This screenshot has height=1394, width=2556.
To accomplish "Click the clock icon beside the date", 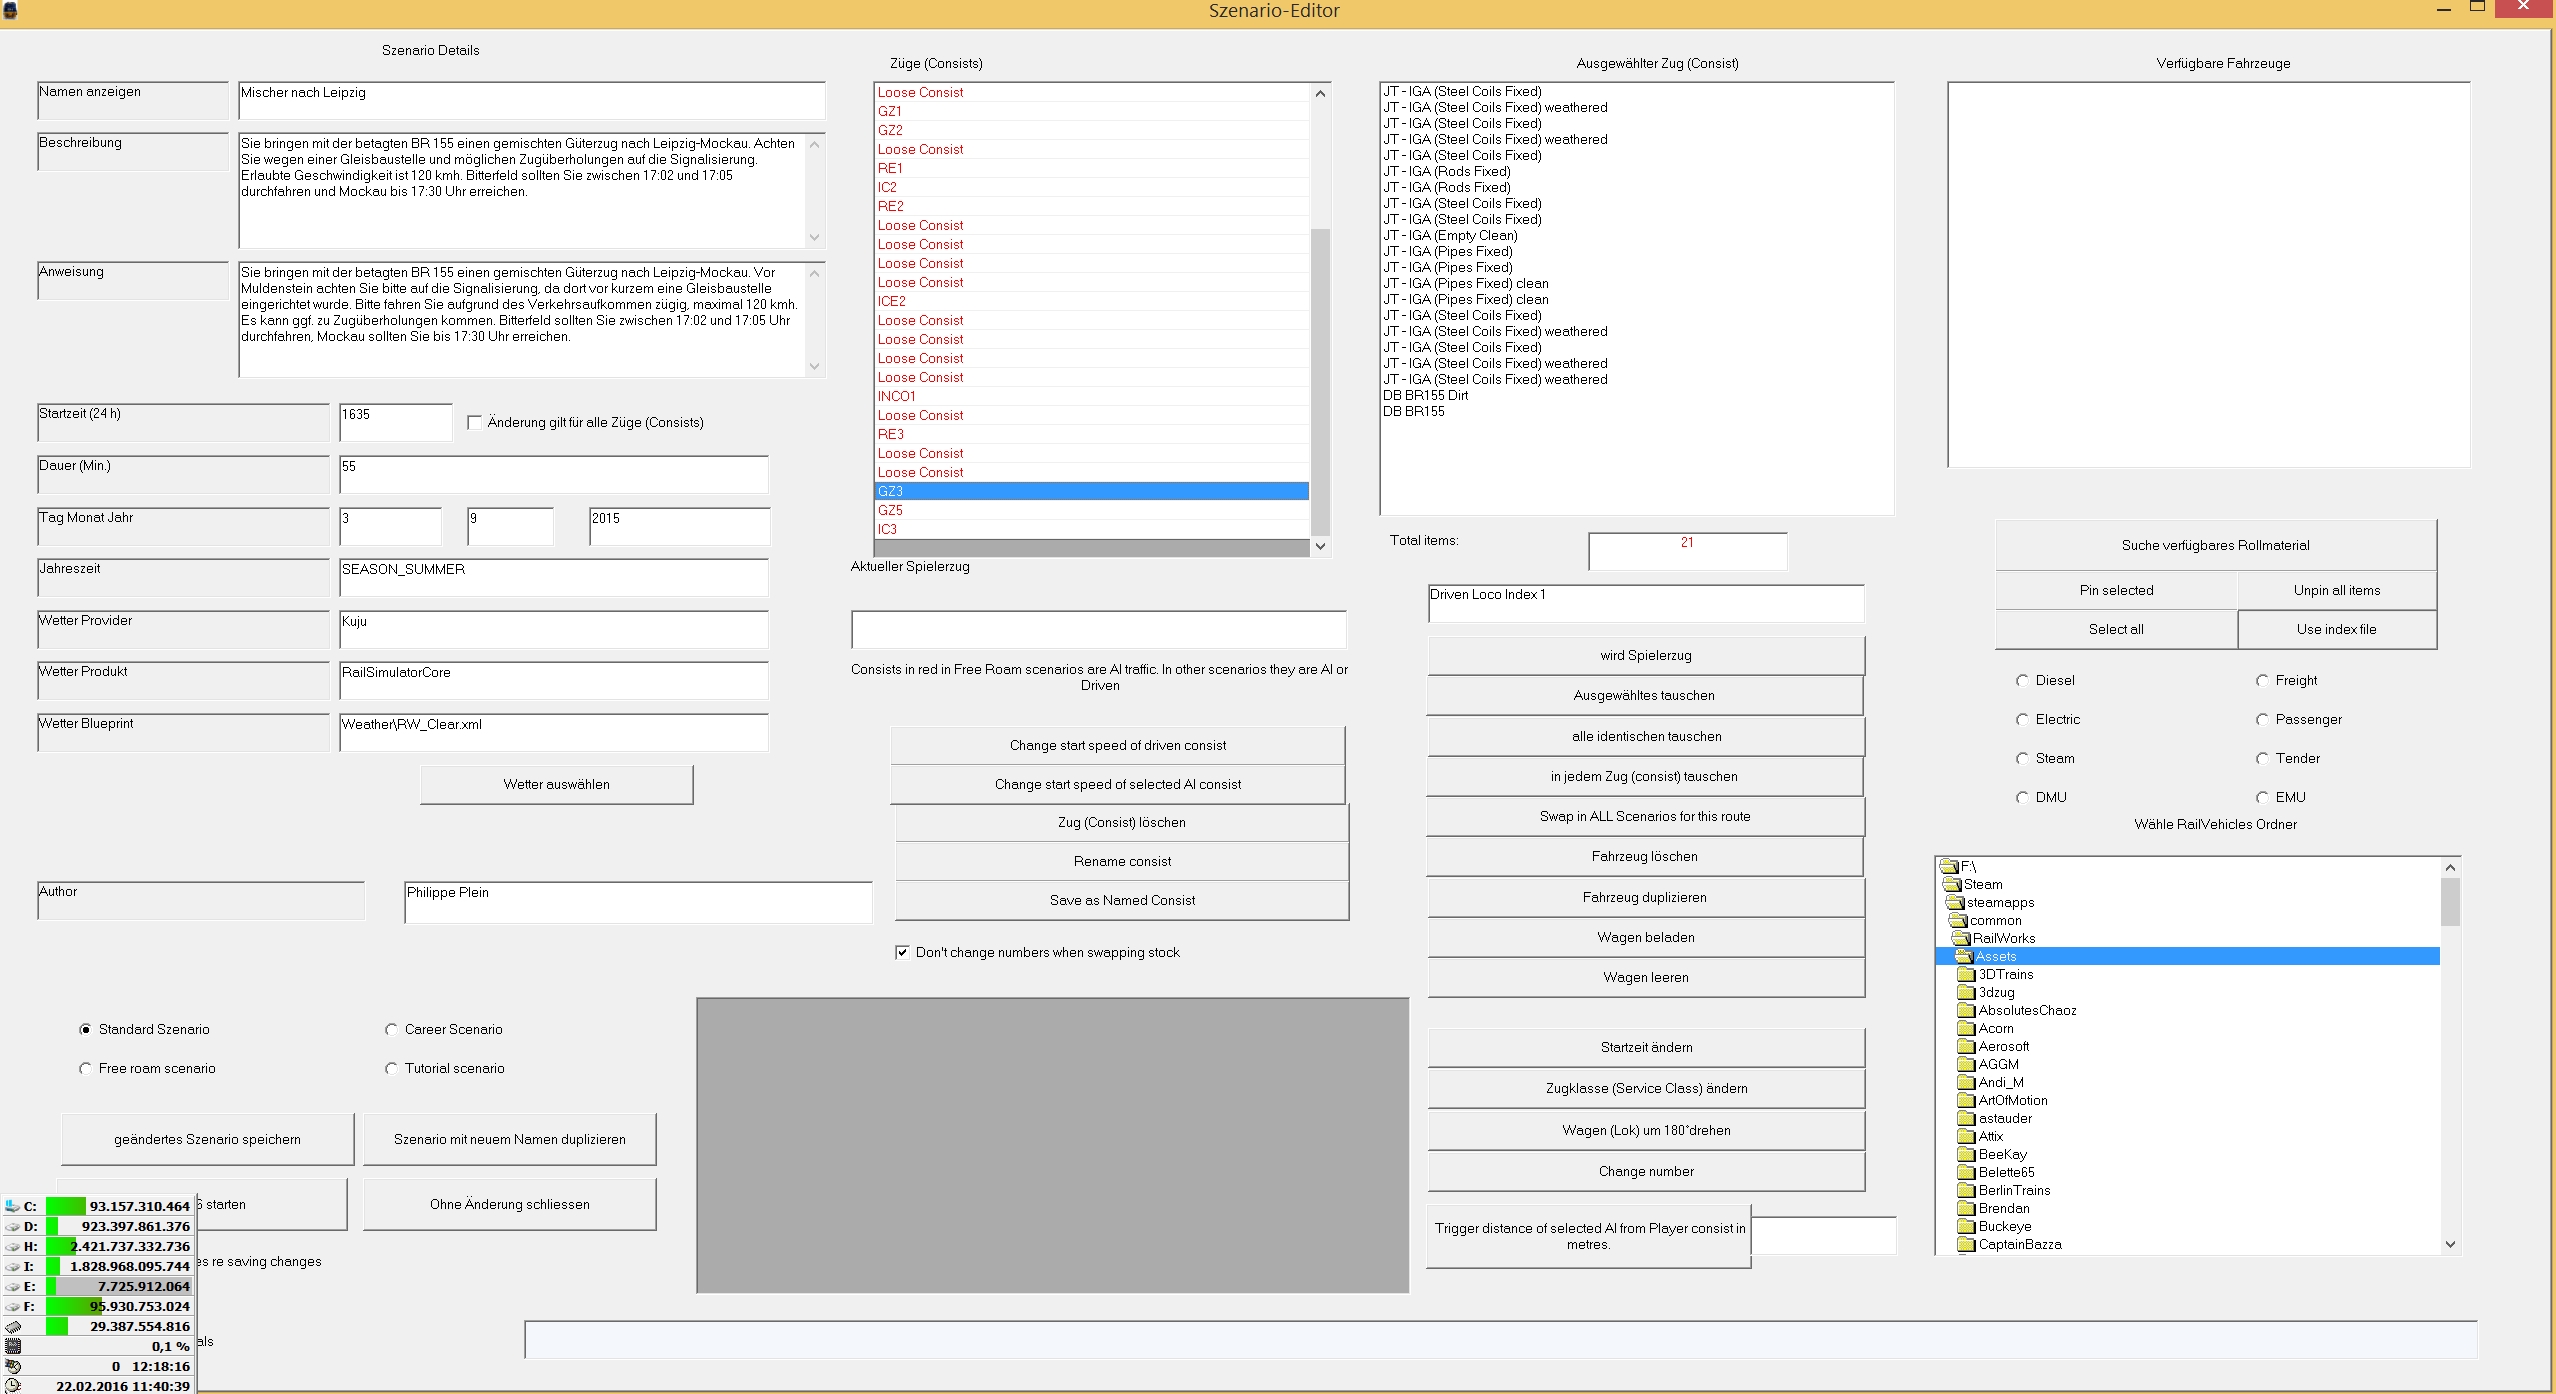I will coord(12,1386).
